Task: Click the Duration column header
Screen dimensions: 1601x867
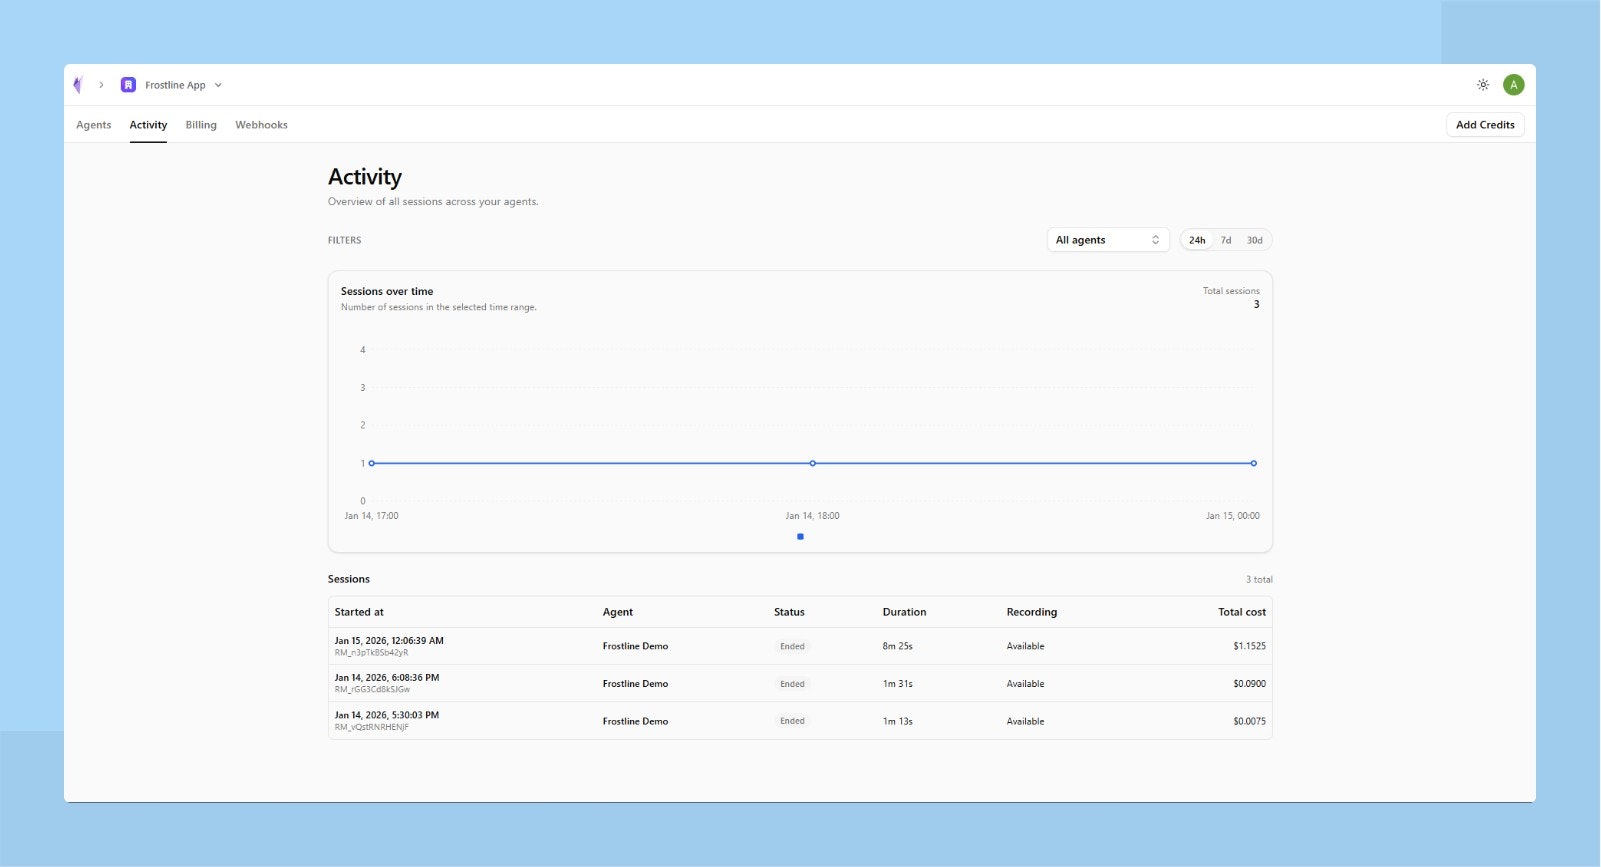Action: (x=904, y=612)
